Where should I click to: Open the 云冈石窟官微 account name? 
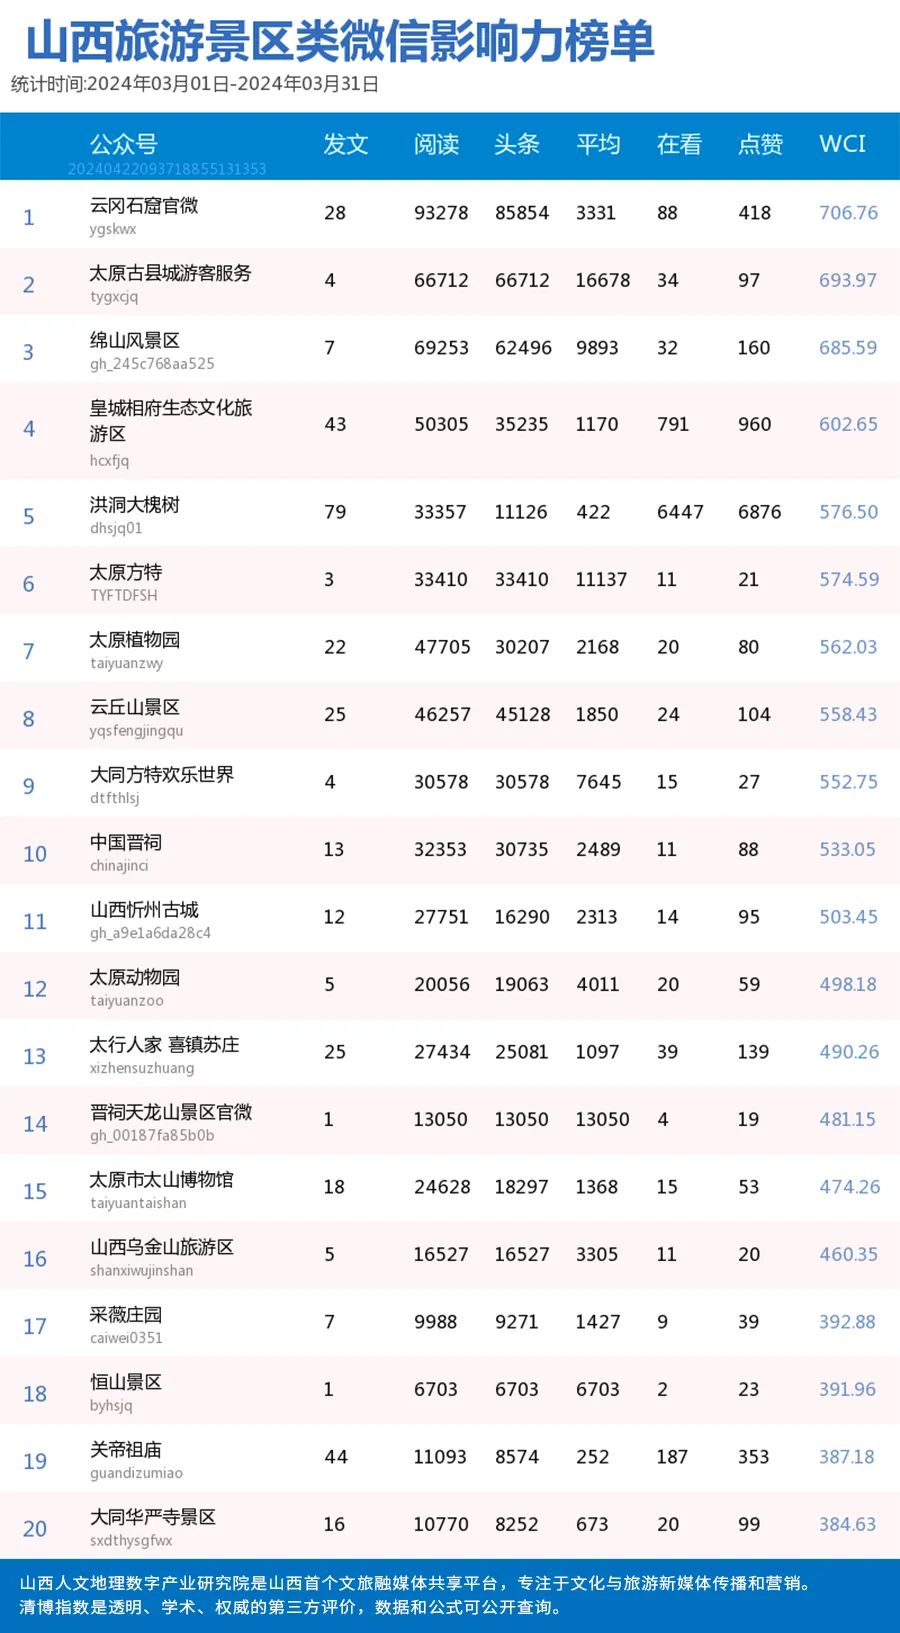point(144,205)
